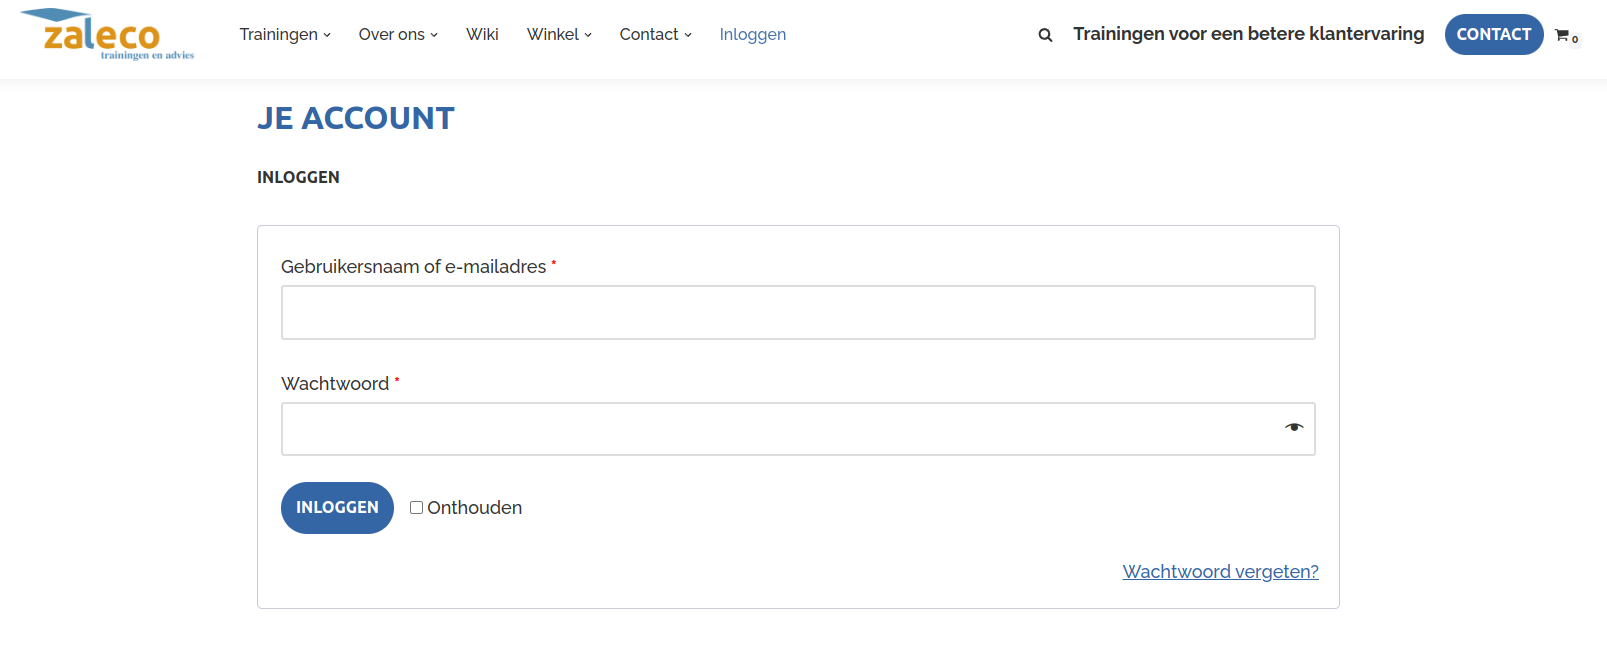Click into the Wachtwoord input field

coord(780,430)
